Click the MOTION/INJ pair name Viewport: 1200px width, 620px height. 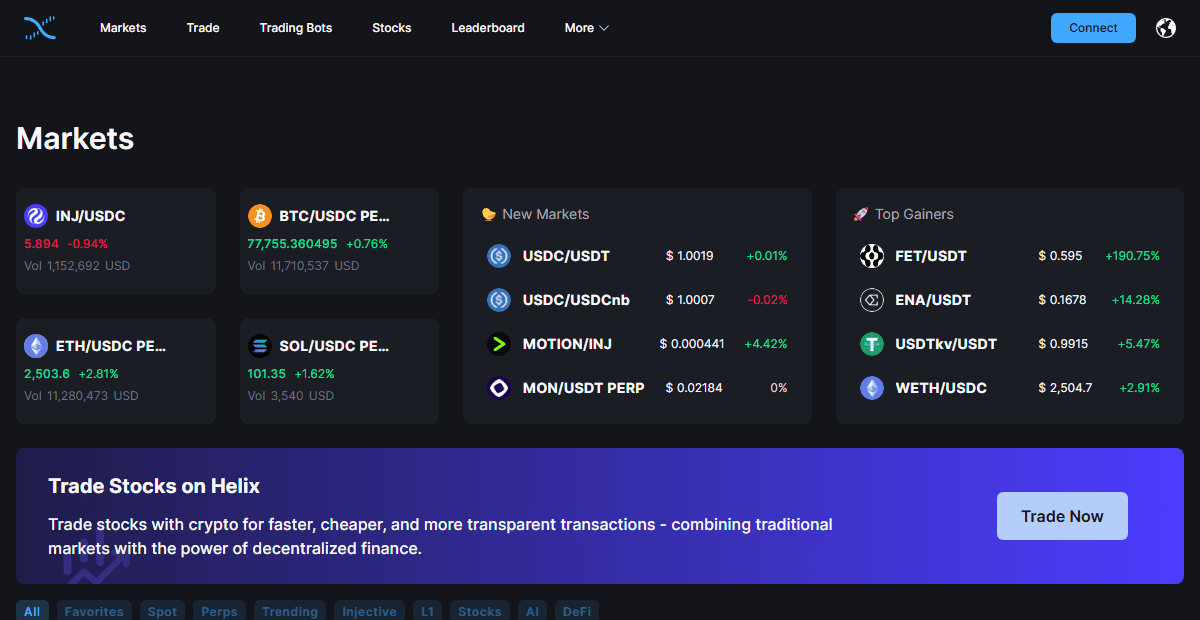point(567,344)
